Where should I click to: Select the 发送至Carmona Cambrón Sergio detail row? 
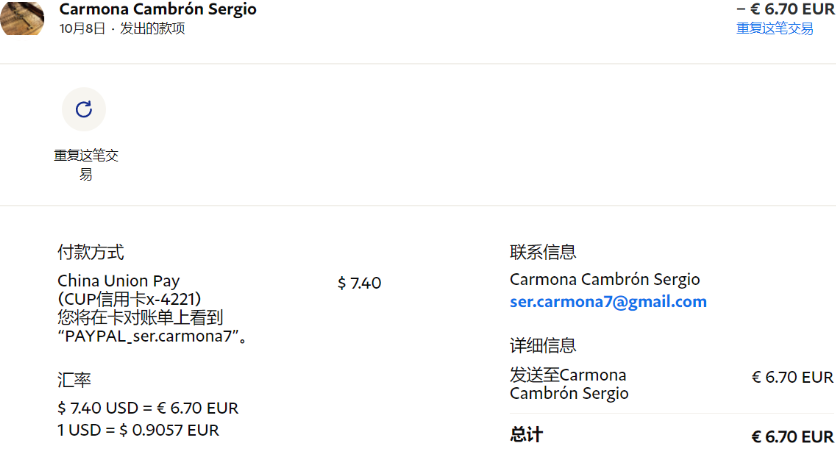[672, 384]
